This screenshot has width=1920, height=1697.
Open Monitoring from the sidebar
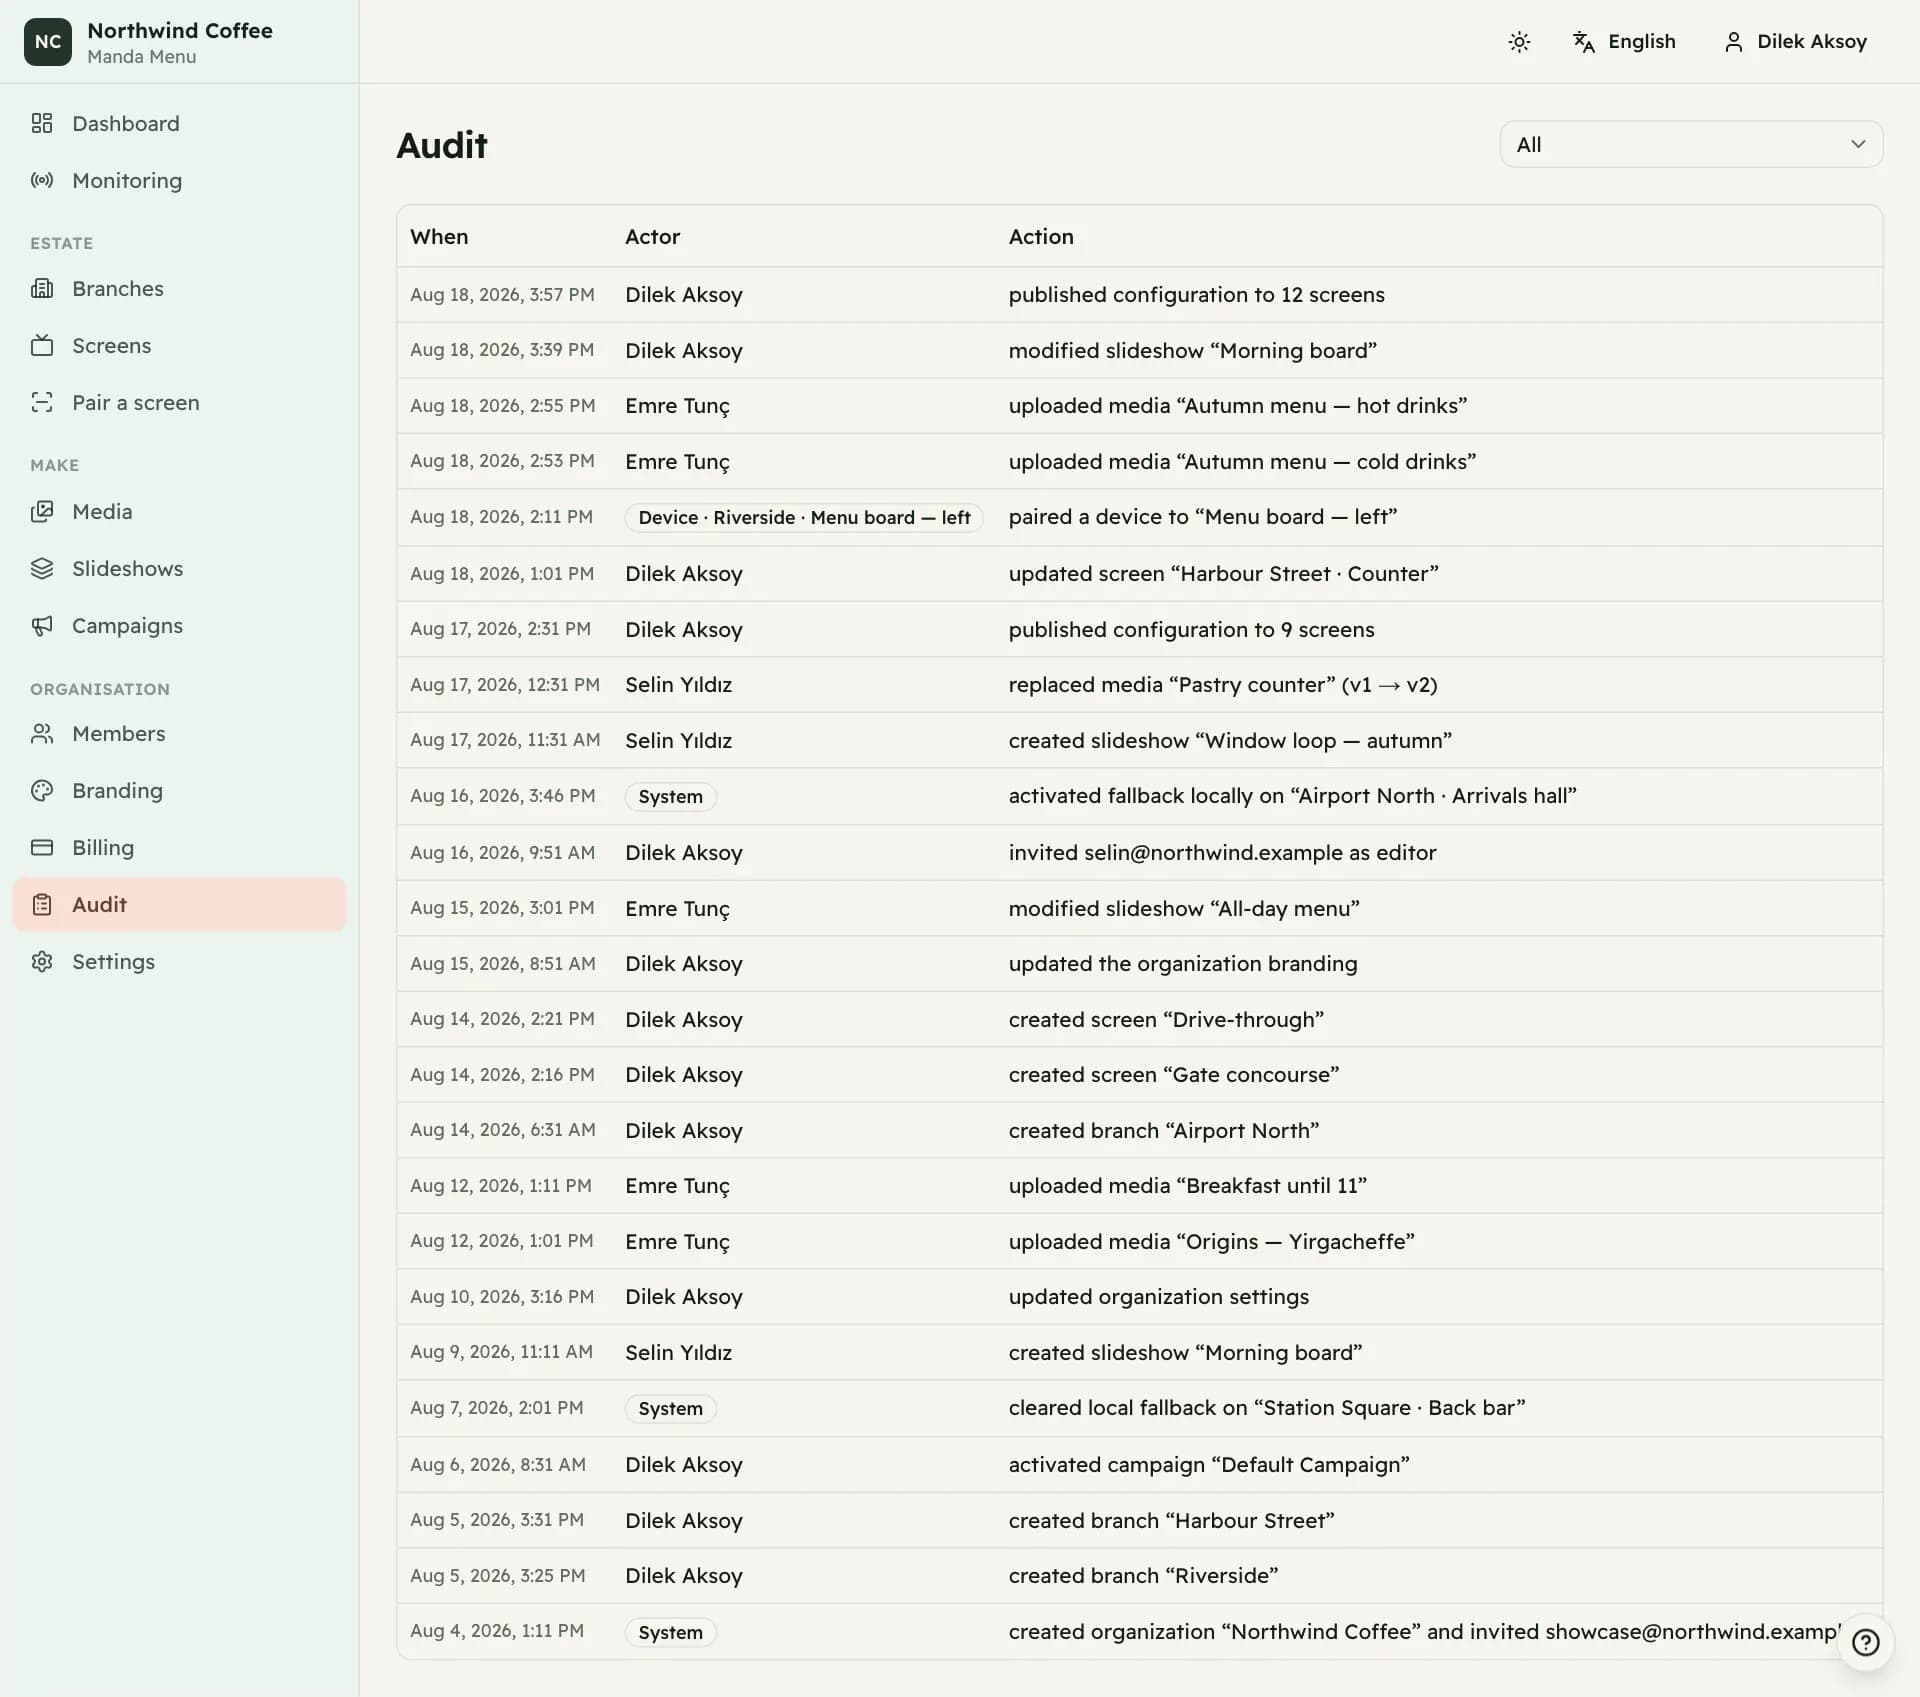click(179, 180)
